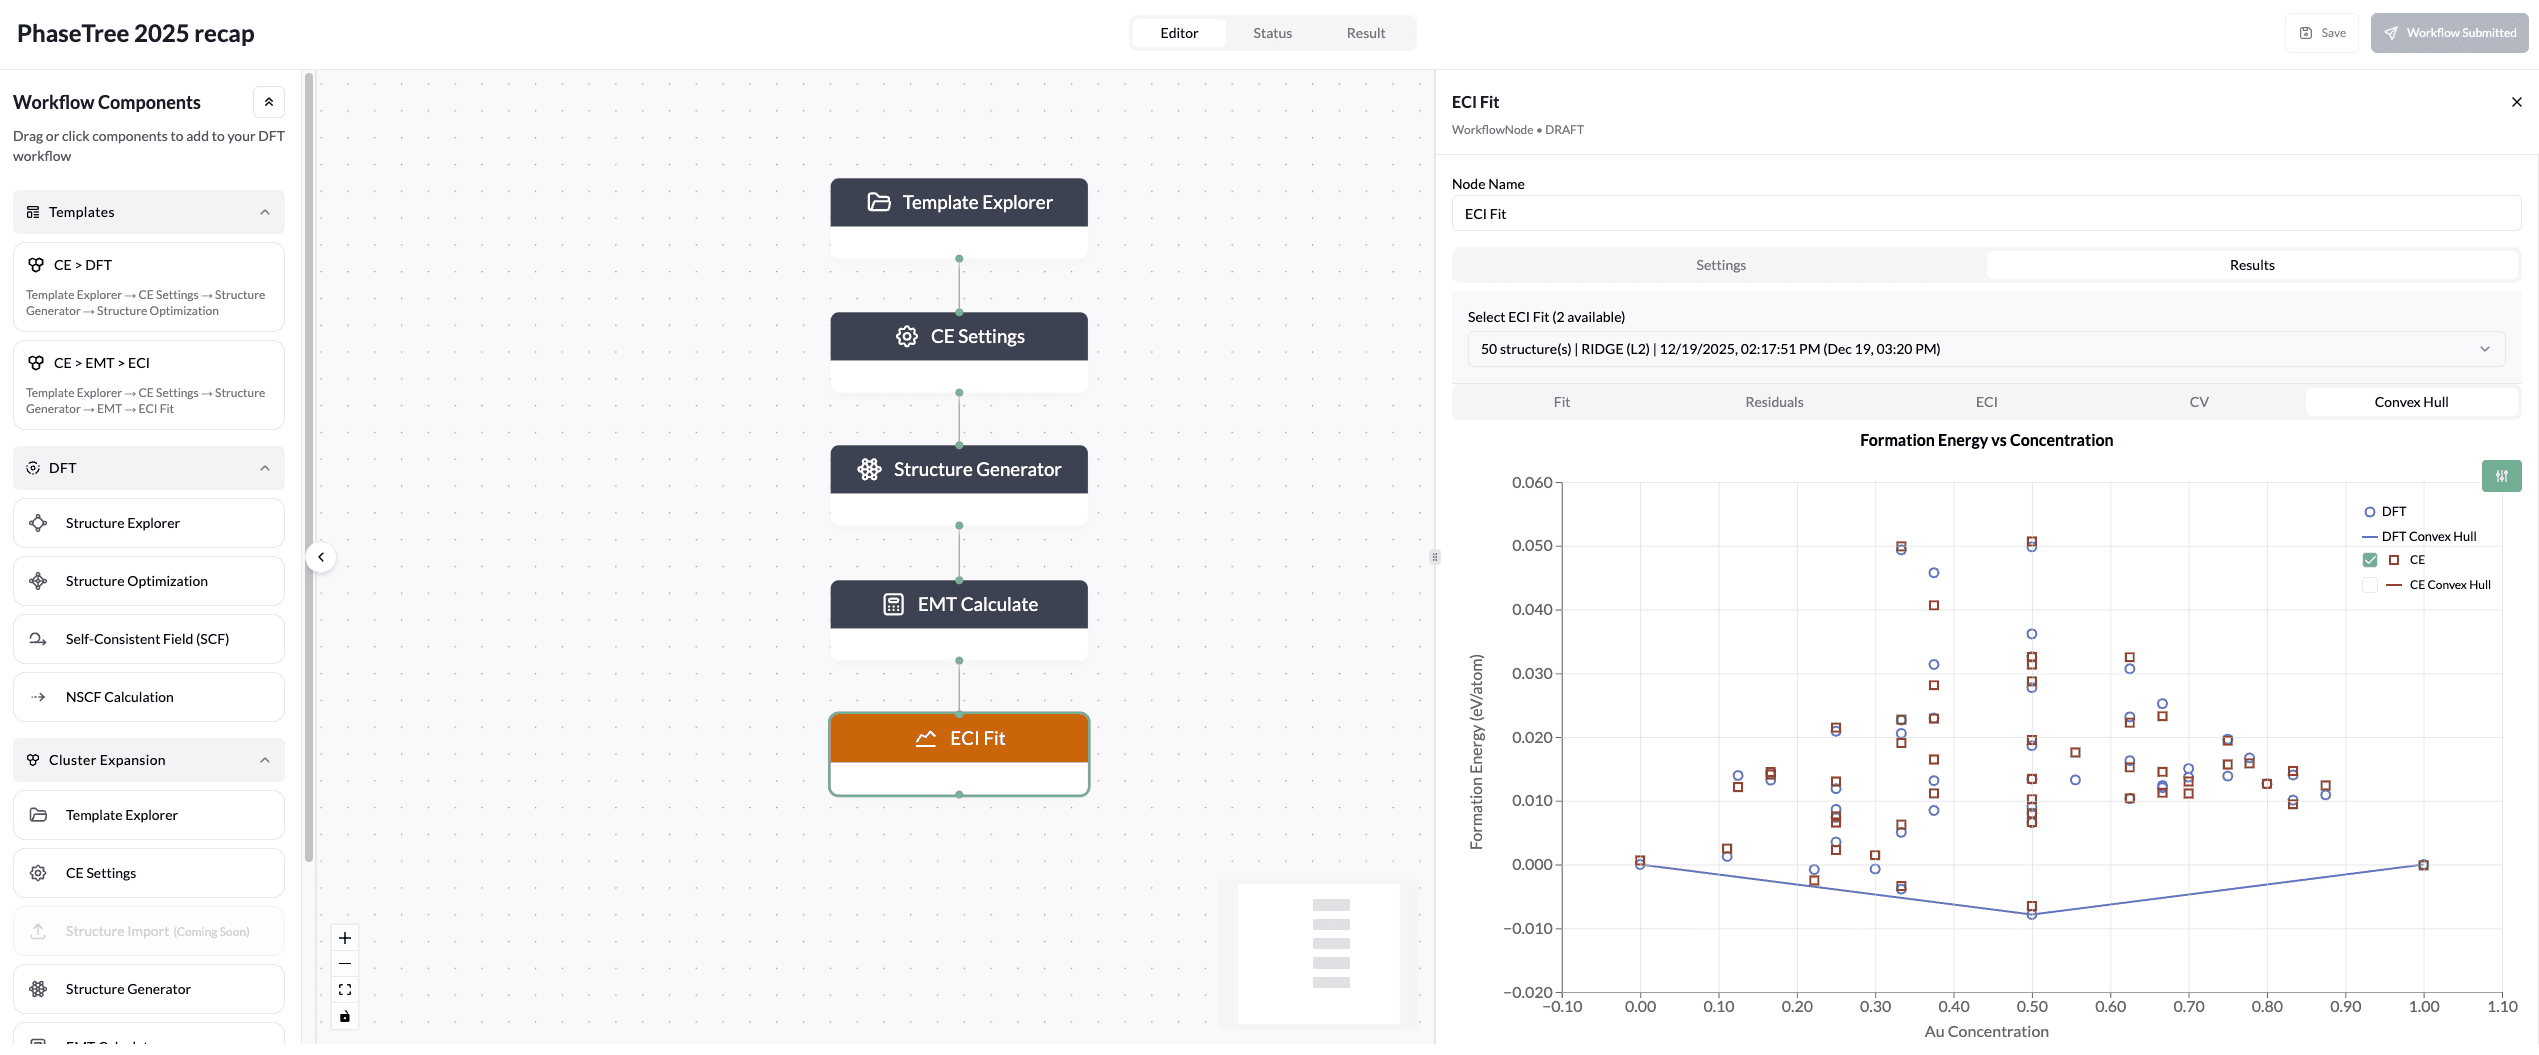
Task: Click the Save icon in the top toolbar
Action: coord(2306,32)
